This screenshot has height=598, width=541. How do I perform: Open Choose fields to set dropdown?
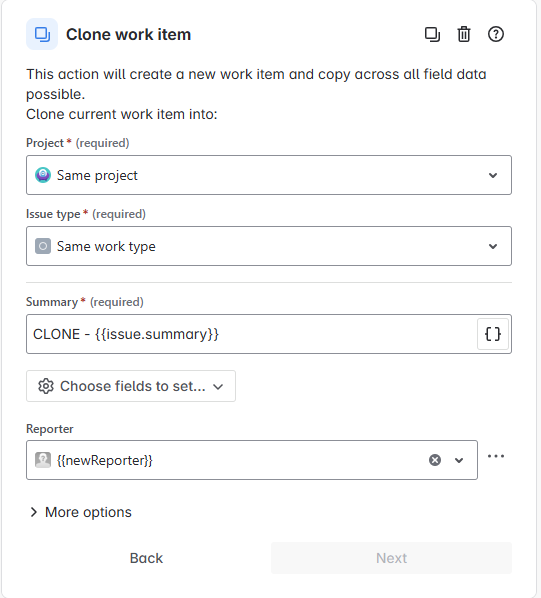point(131,386)
